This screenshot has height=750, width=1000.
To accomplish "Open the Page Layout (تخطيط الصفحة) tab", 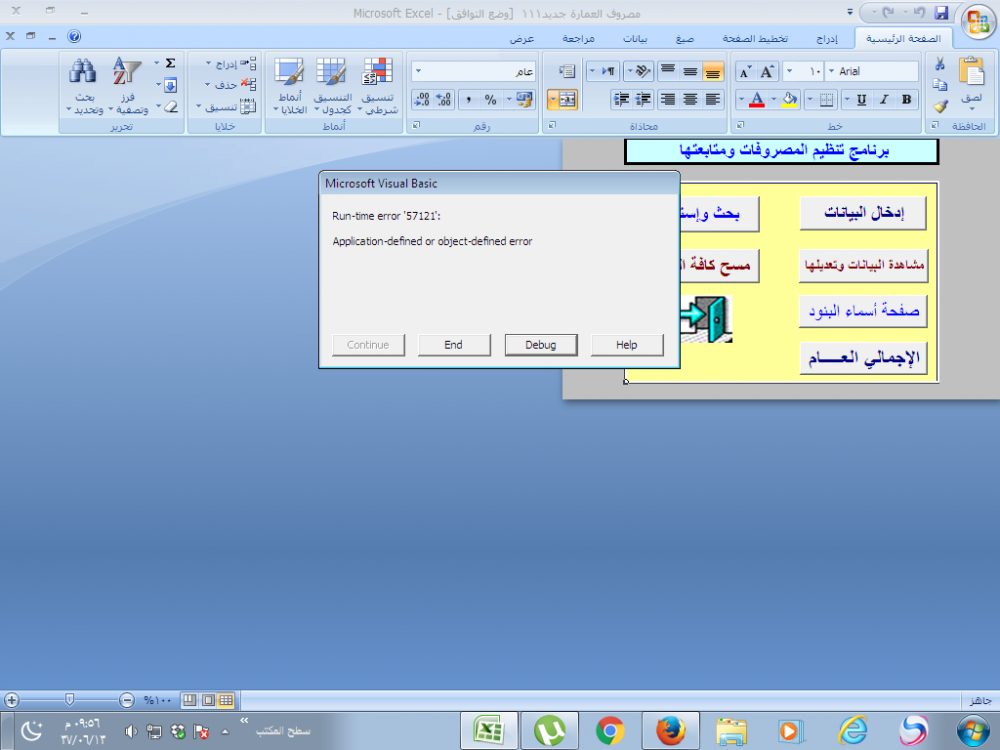I will (754, 38).
